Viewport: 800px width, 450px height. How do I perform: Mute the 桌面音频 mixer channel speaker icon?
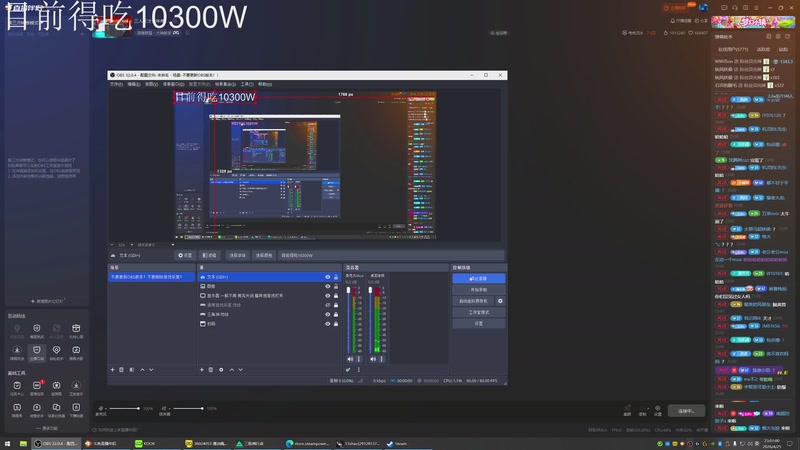tap(373, 359)
